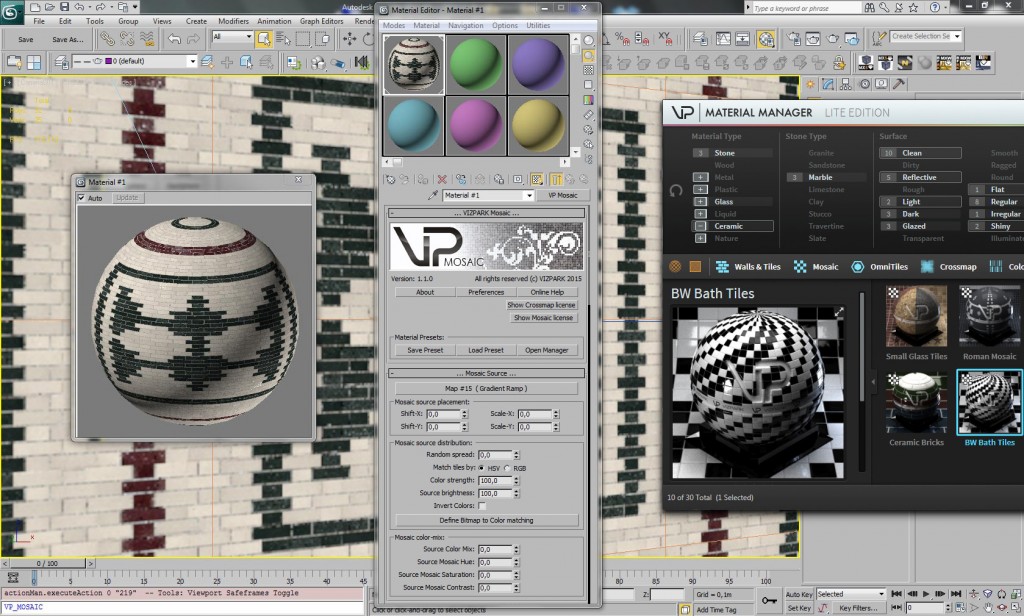Select the Pick Material from Object eyedropper
Viewport: 1024px width, 616px height.
432,195
